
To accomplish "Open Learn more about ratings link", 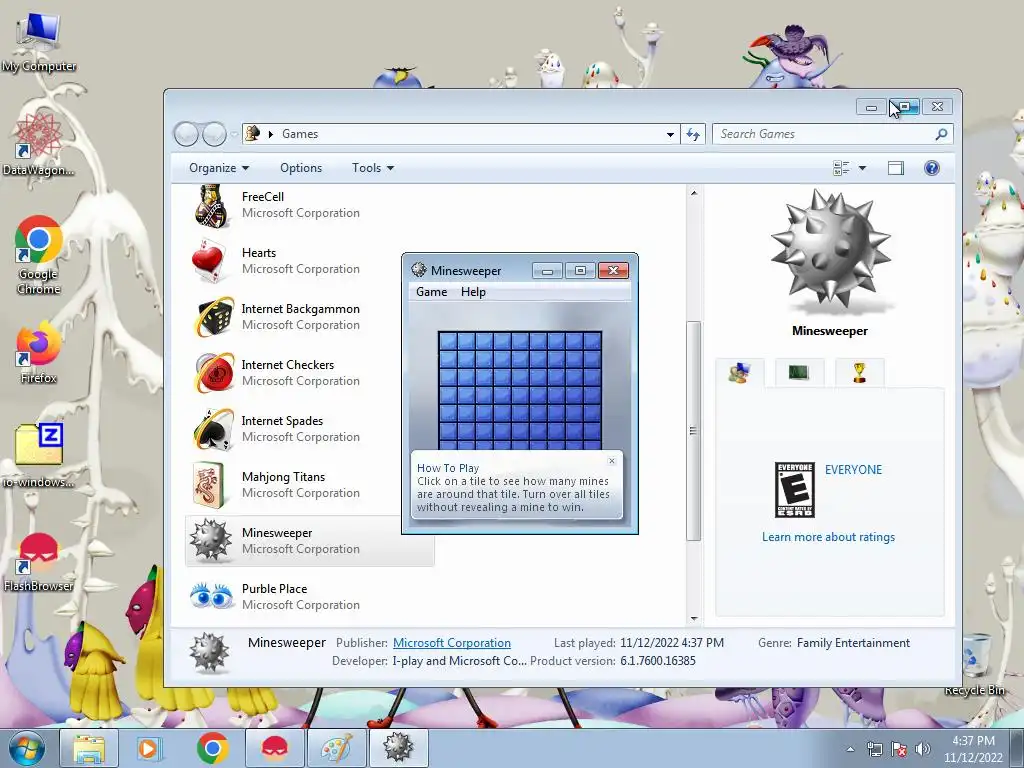I will pyautogui.click(x=828, y=537).
